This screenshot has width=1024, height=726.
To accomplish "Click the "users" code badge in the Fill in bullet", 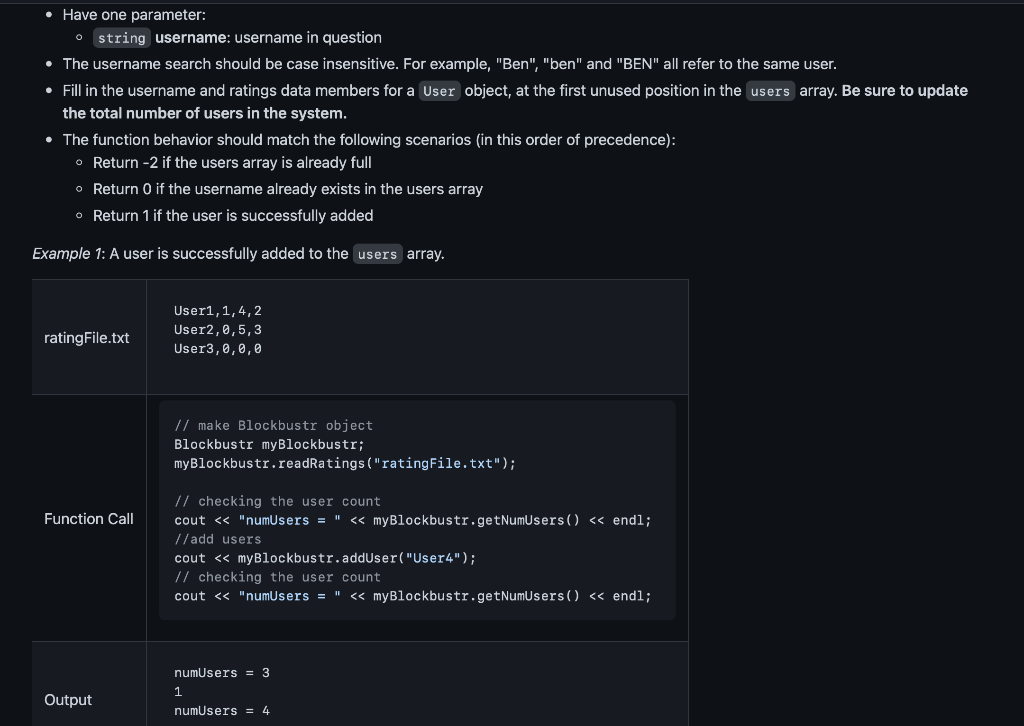I will (770, 91).
